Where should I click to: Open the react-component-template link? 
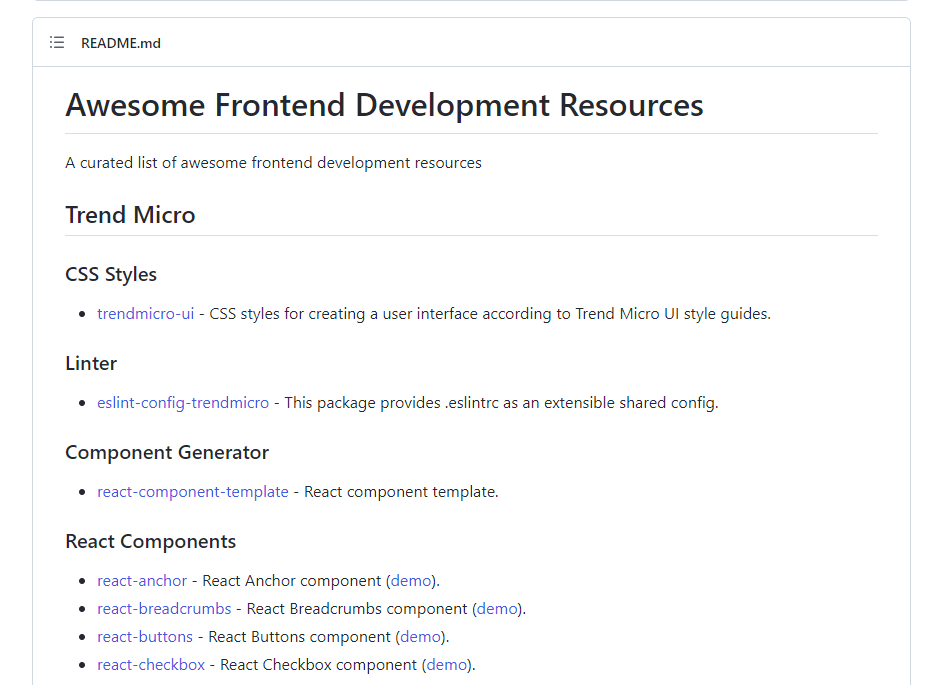click(x=193, y=492)
